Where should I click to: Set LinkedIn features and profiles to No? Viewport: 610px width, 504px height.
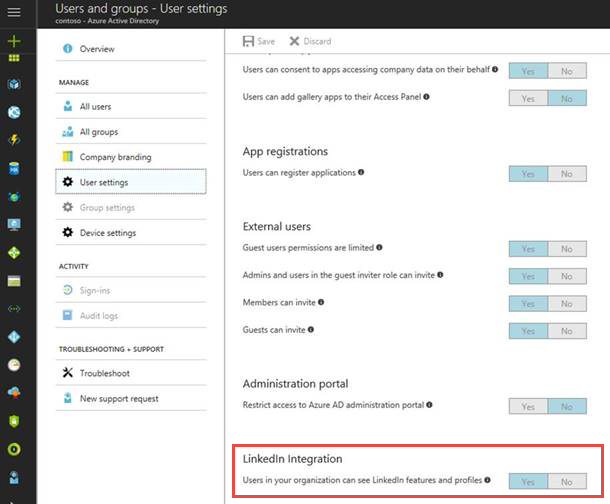(x=567, y=481)
